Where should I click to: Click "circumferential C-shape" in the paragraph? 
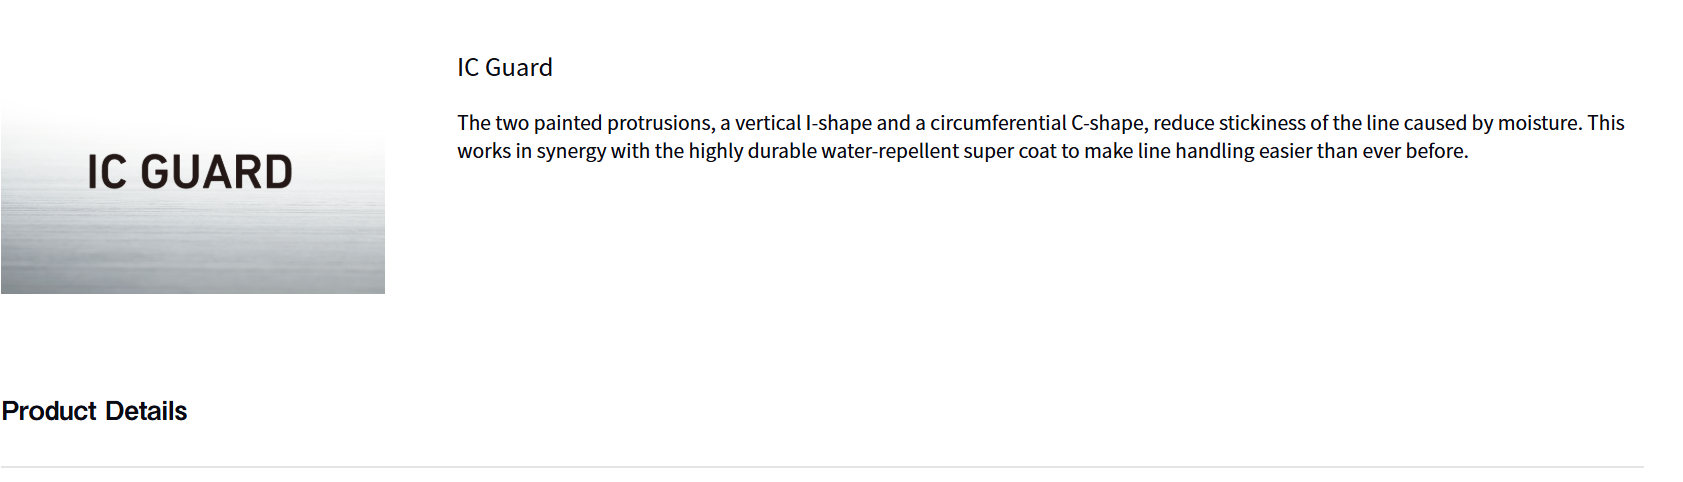tap(1038, 123)
